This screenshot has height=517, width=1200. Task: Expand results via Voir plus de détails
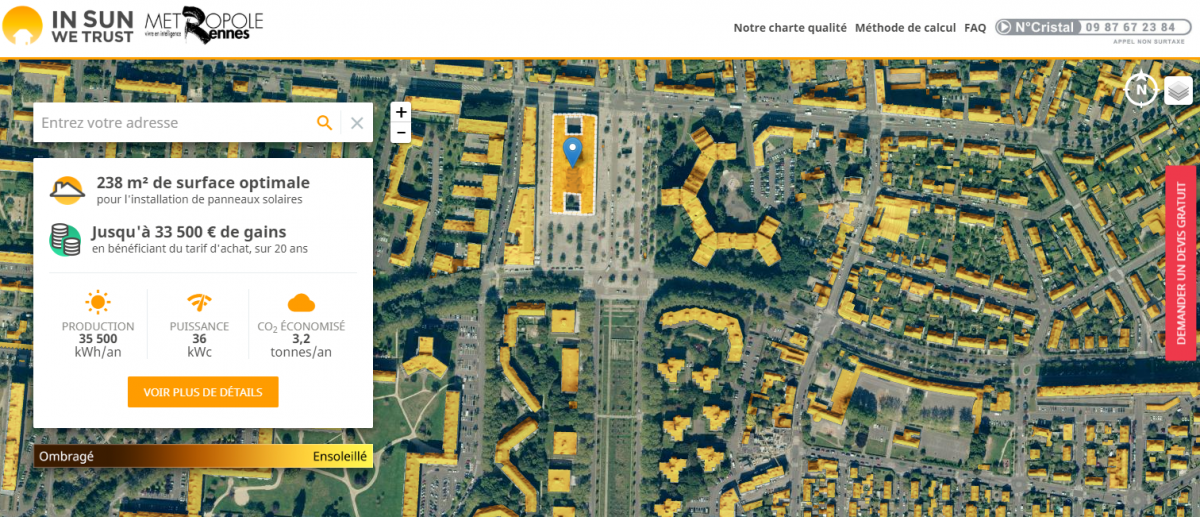(203, 392)
